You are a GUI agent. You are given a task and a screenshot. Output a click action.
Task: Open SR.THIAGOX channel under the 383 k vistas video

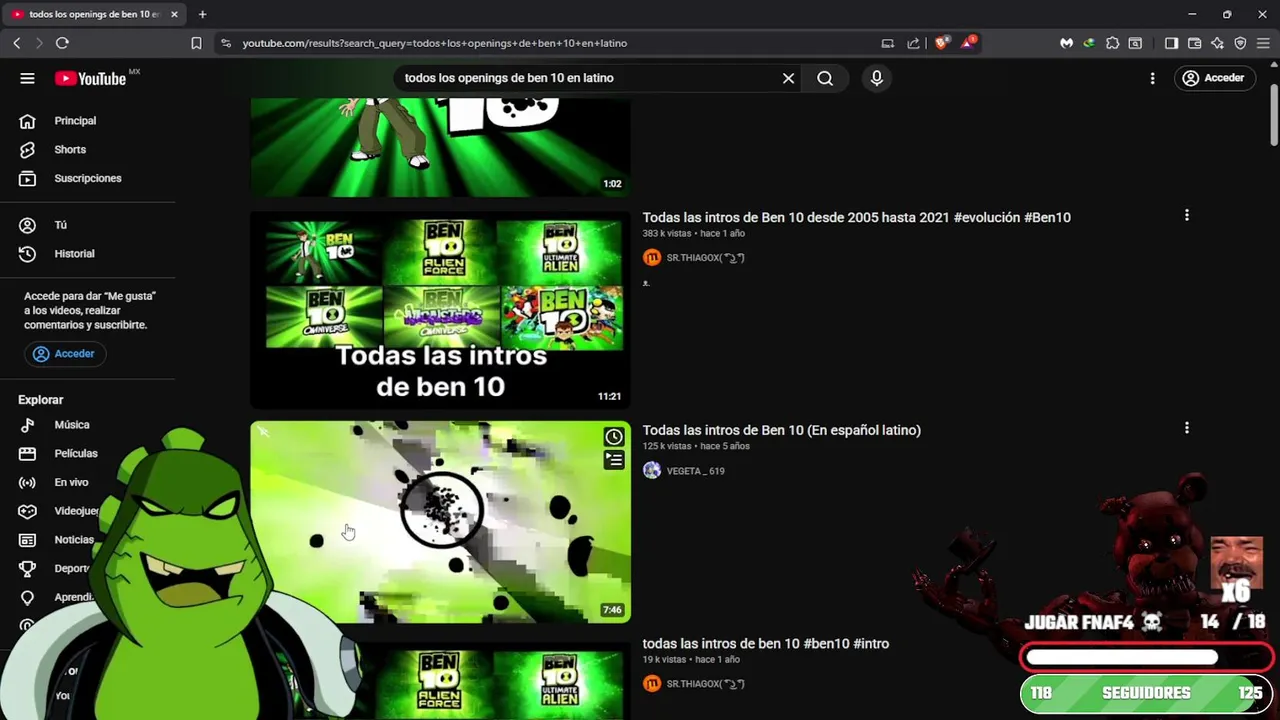pyautogui.click(x=706, y=258)
